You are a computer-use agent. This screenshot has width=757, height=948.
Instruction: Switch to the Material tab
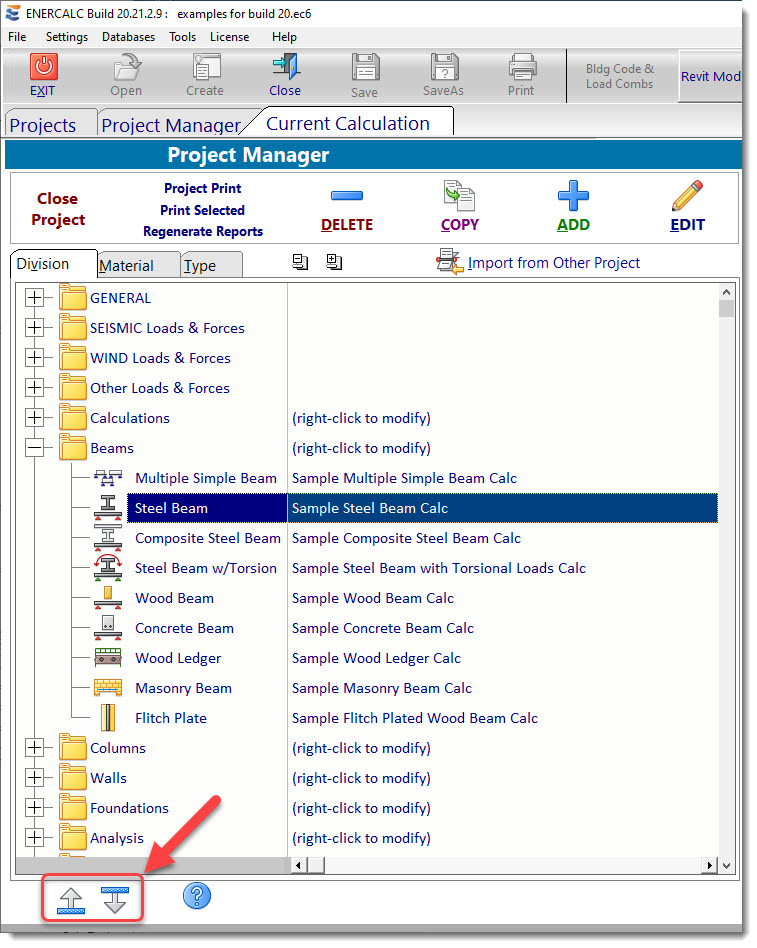(x=126, y=266)
